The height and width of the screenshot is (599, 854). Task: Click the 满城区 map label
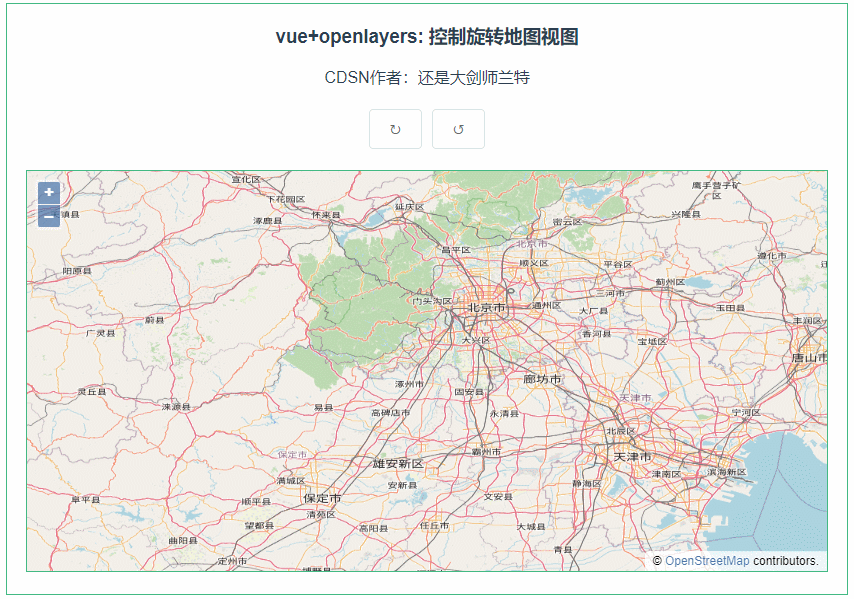[x=291, y=481]
